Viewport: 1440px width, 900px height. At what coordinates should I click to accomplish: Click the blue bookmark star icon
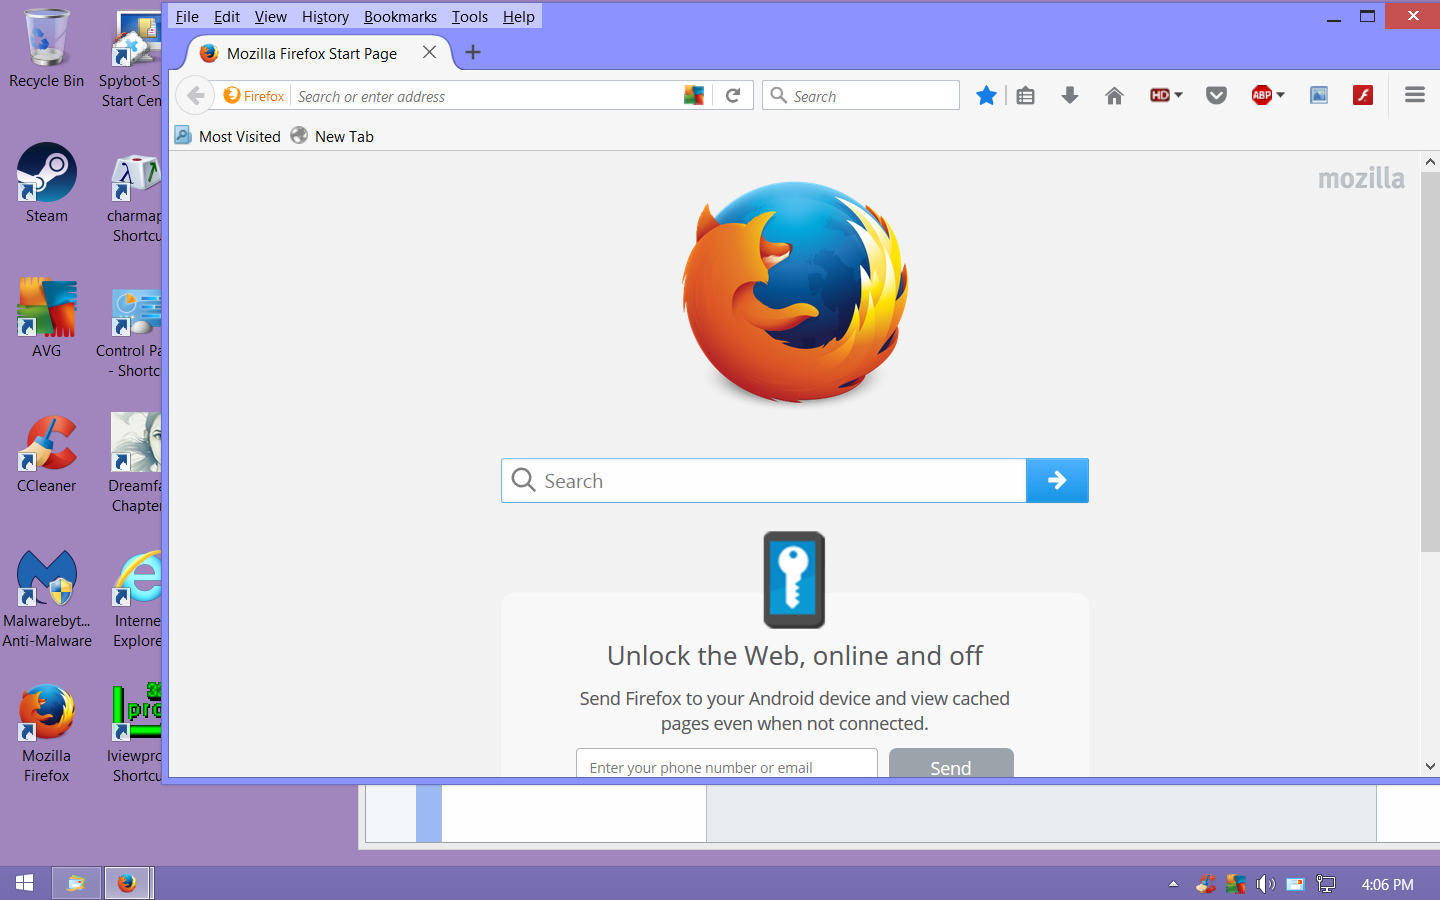tap(986, 96)
